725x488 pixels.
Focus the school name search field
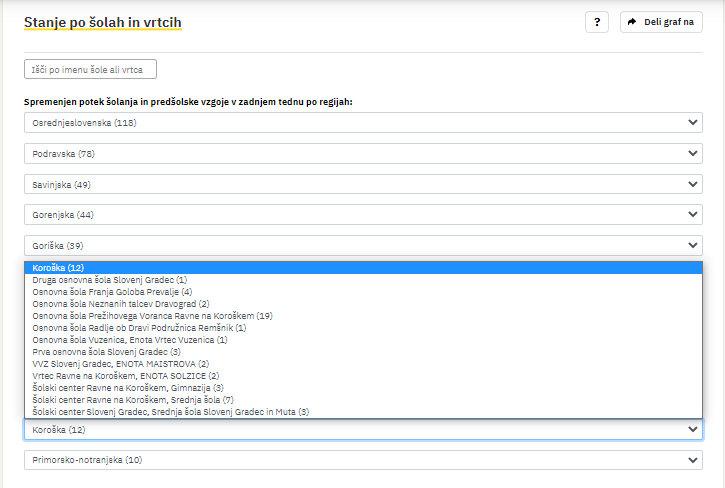90,70
